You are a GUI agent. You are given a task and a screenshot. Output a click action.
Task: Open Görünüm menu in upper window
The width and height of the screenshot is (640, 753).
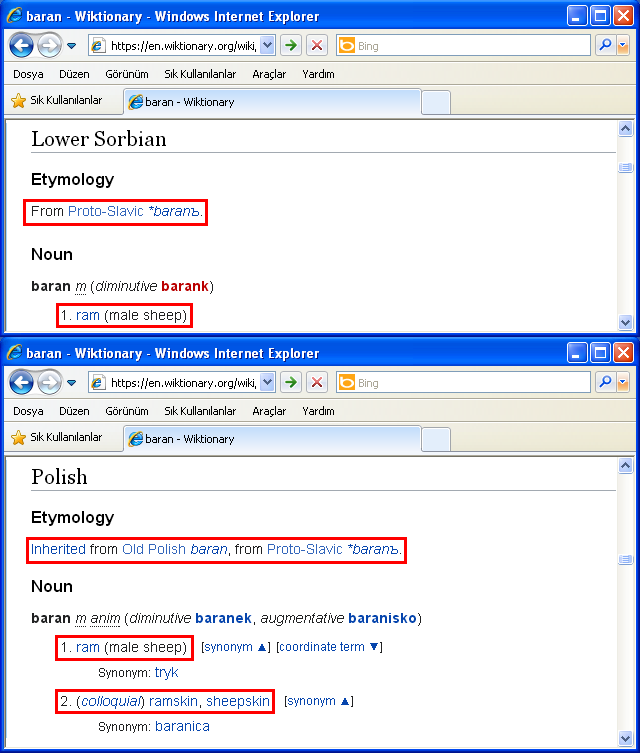(127, 74)
